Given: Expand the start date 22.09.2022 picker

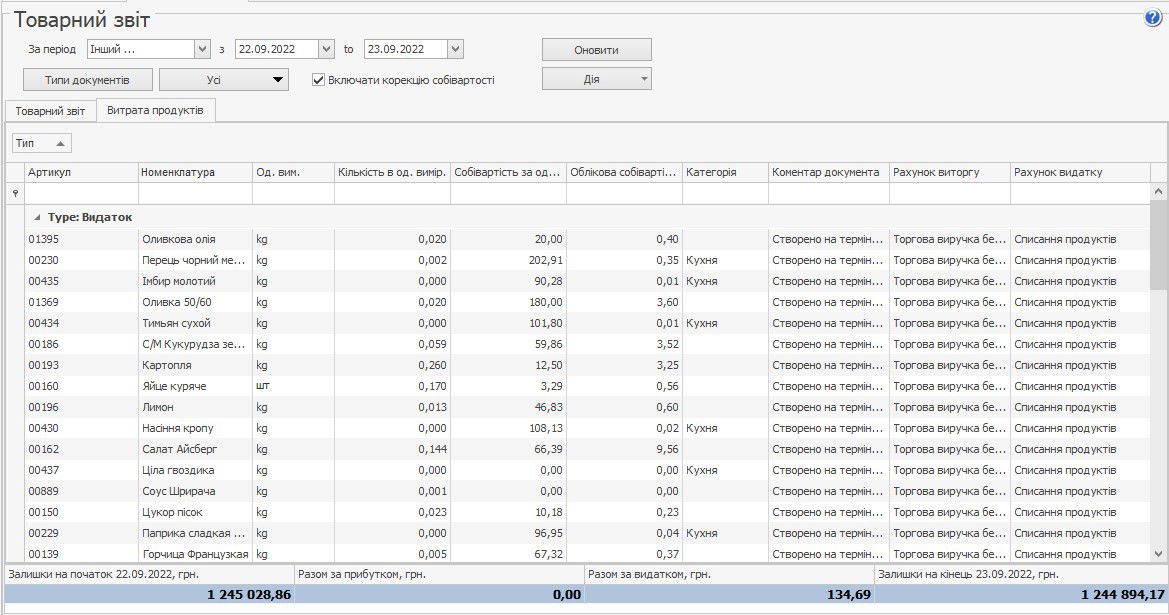Looking at the screenshot, I should [326, 49].
